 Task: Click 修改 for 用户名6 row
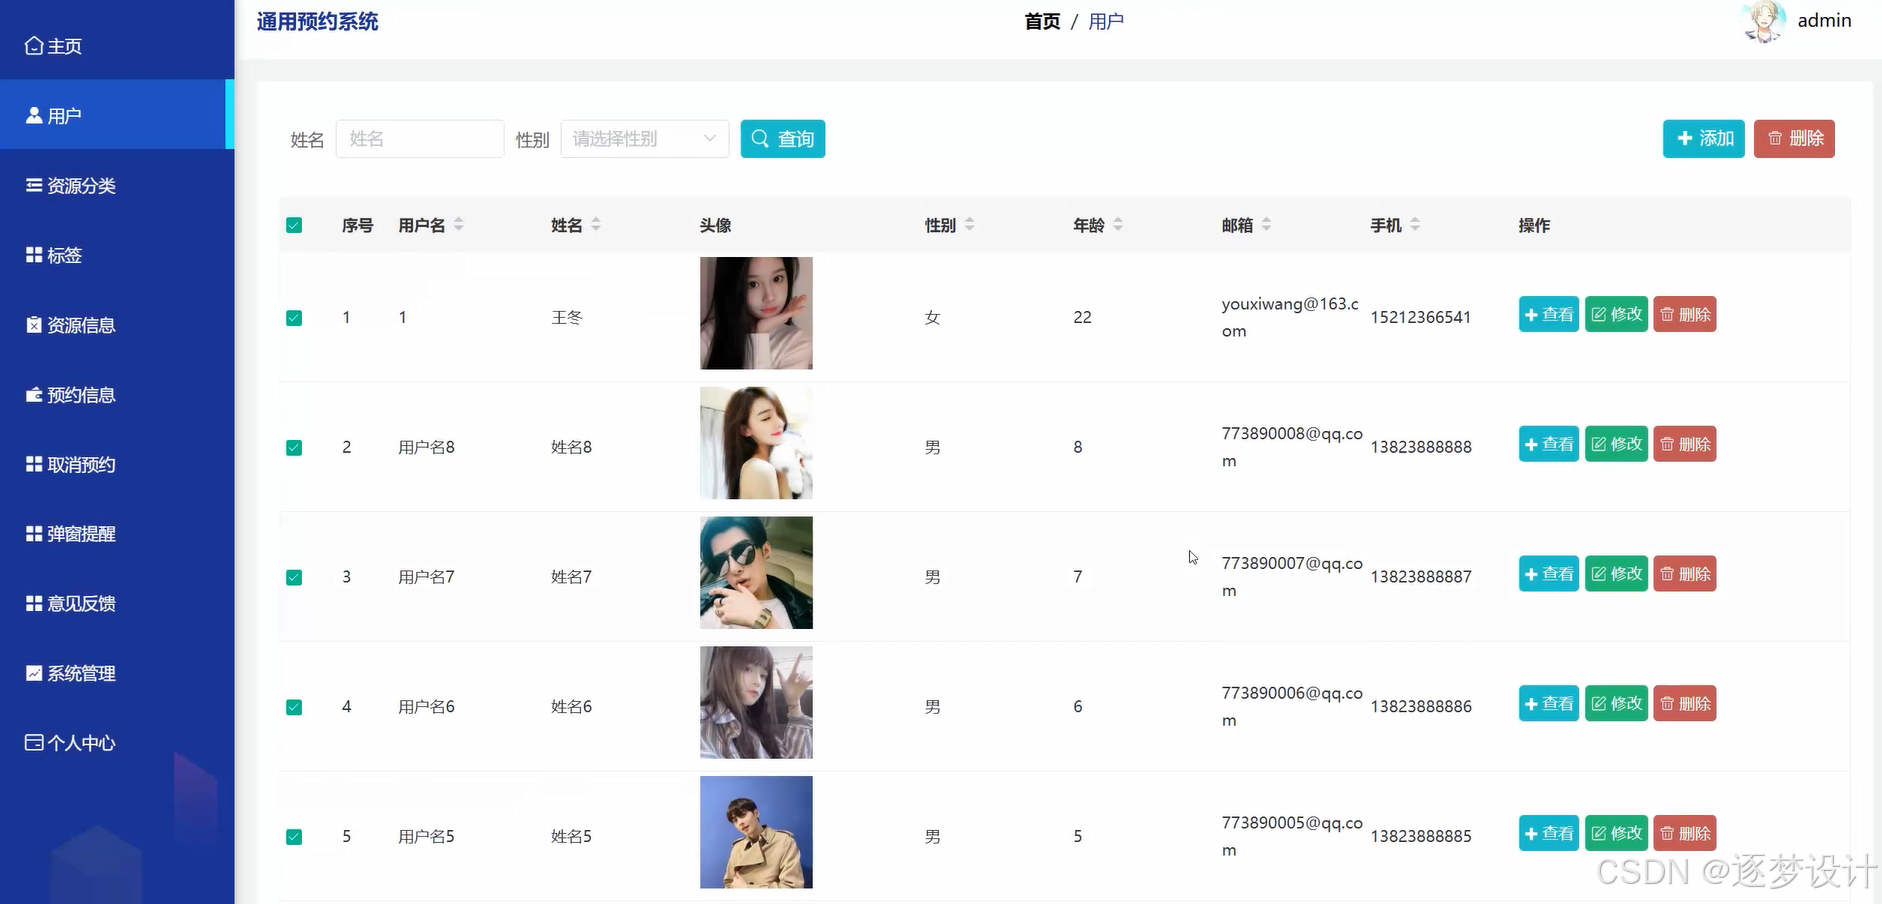pyautogui.click(x=1616, y=704)
